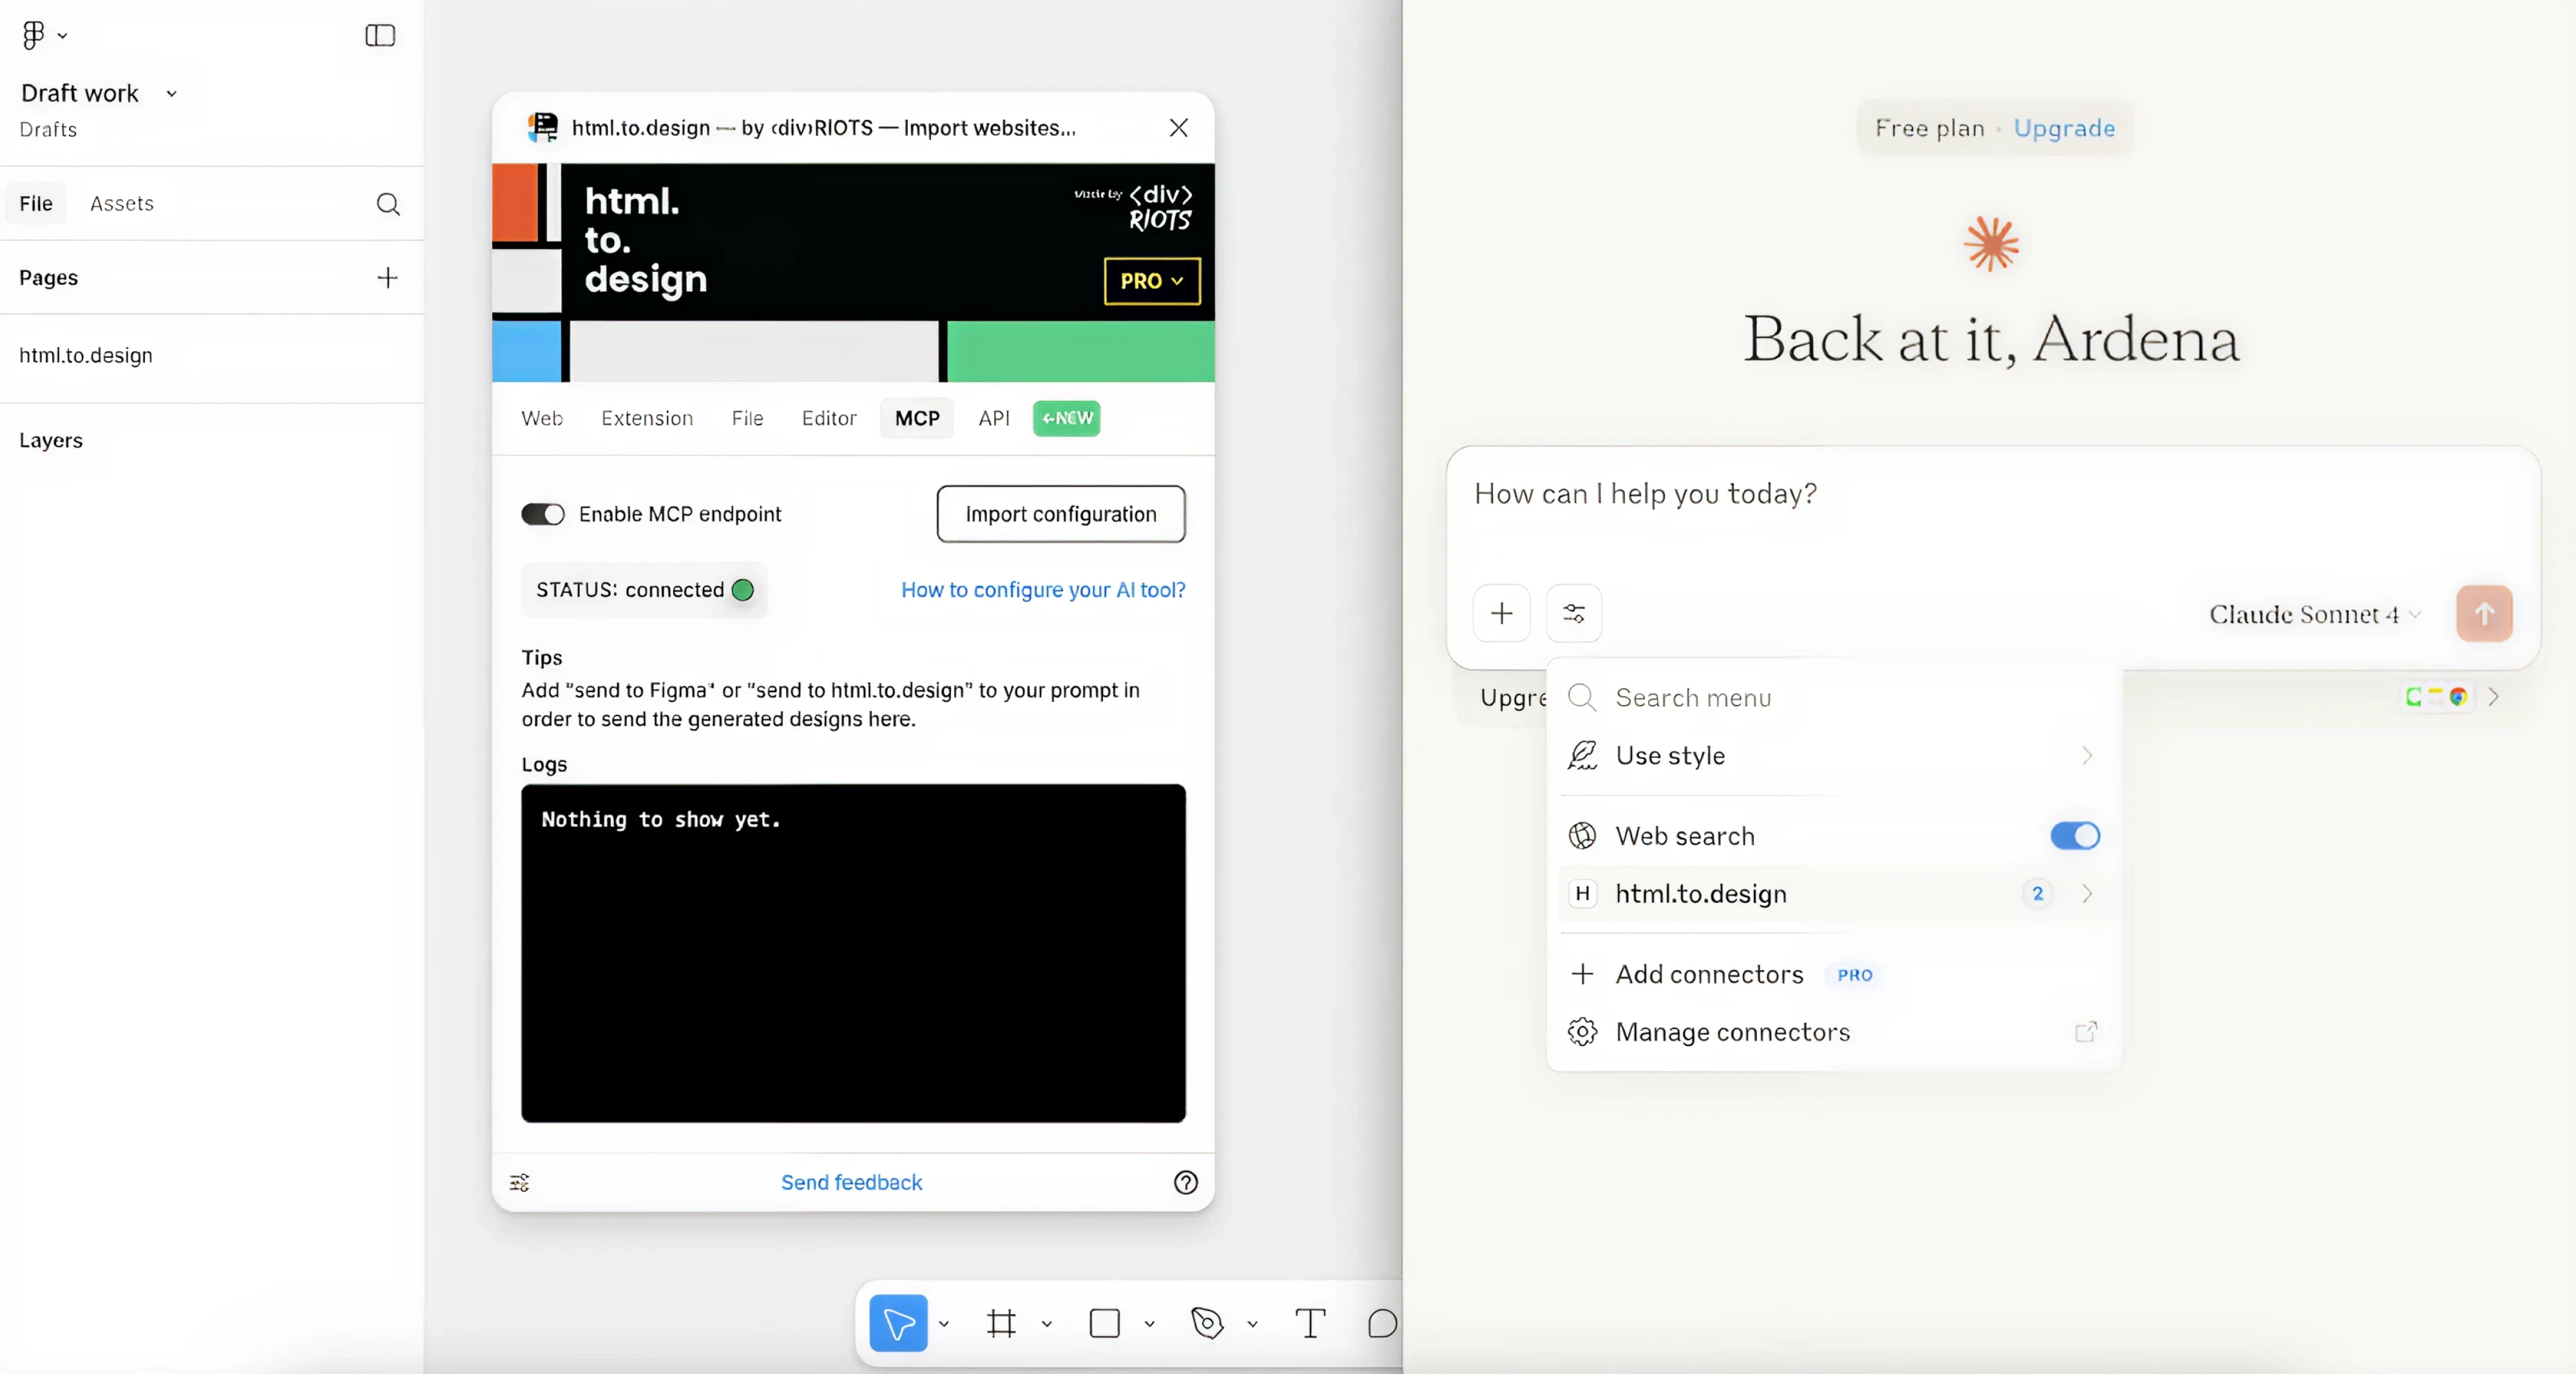Open the Assets tab in Figma sidebar

[x=122, y=203]
